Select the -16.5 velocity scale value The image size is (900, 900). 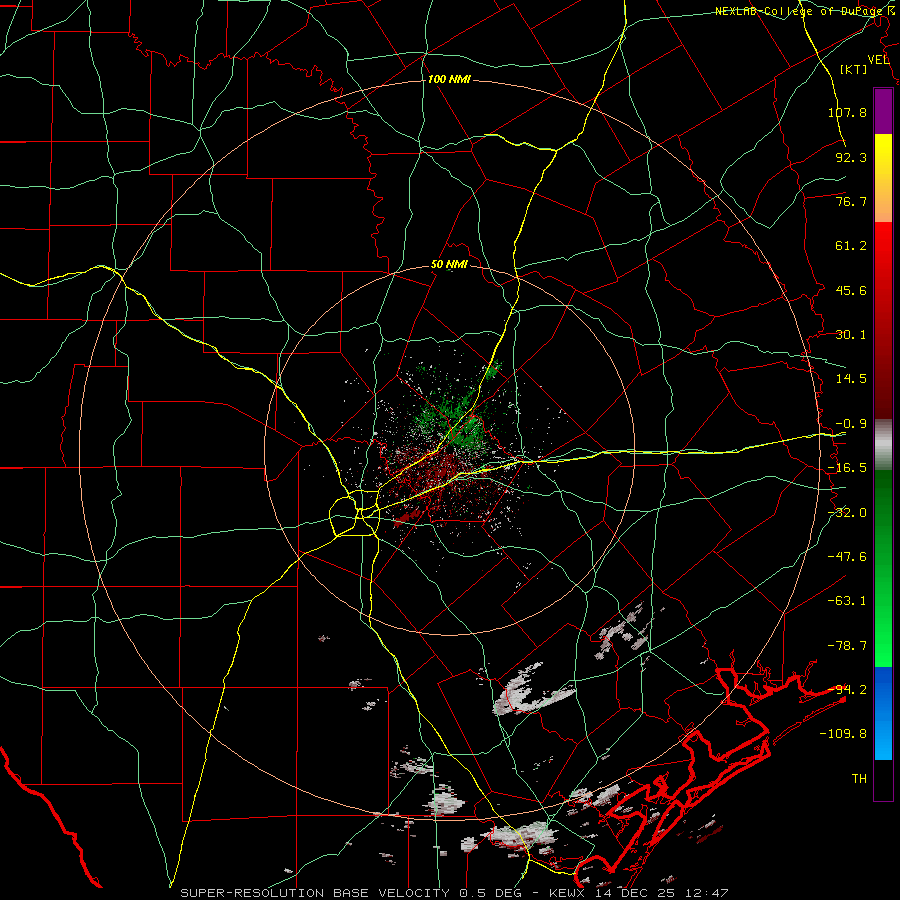[x=847, y=468]
